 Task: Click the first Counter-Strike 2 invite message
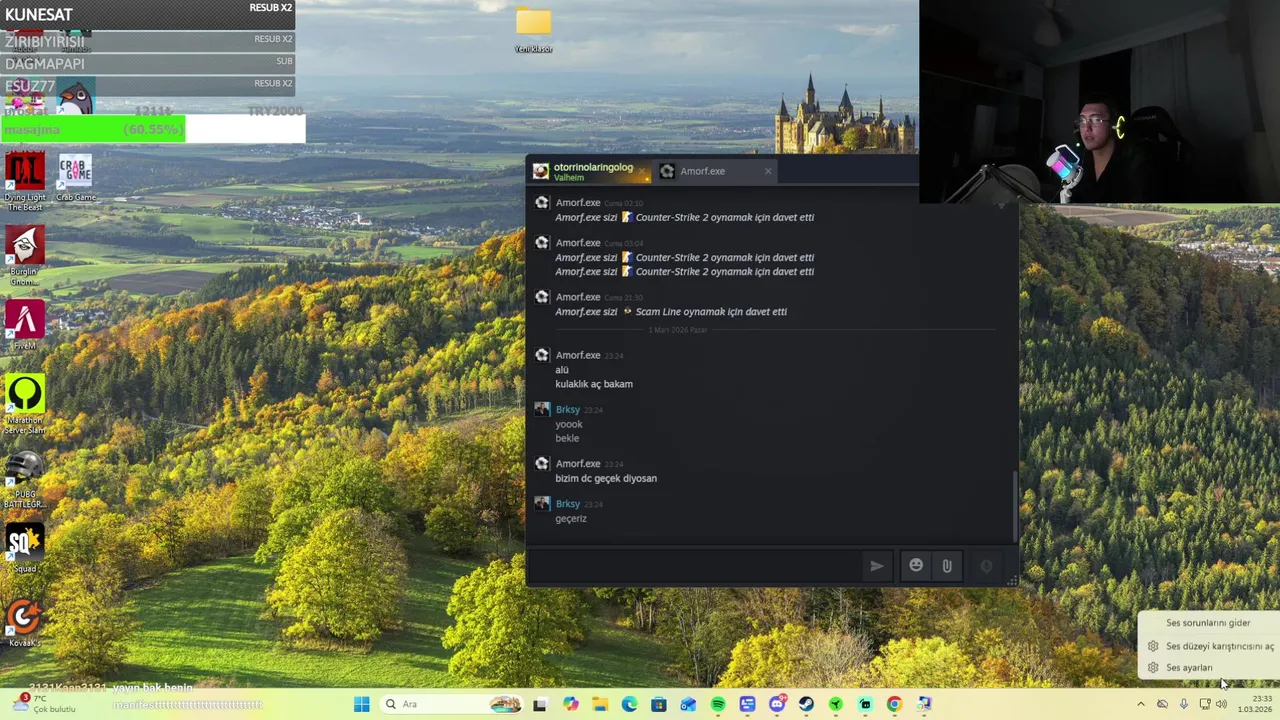(x=685, y=217)
